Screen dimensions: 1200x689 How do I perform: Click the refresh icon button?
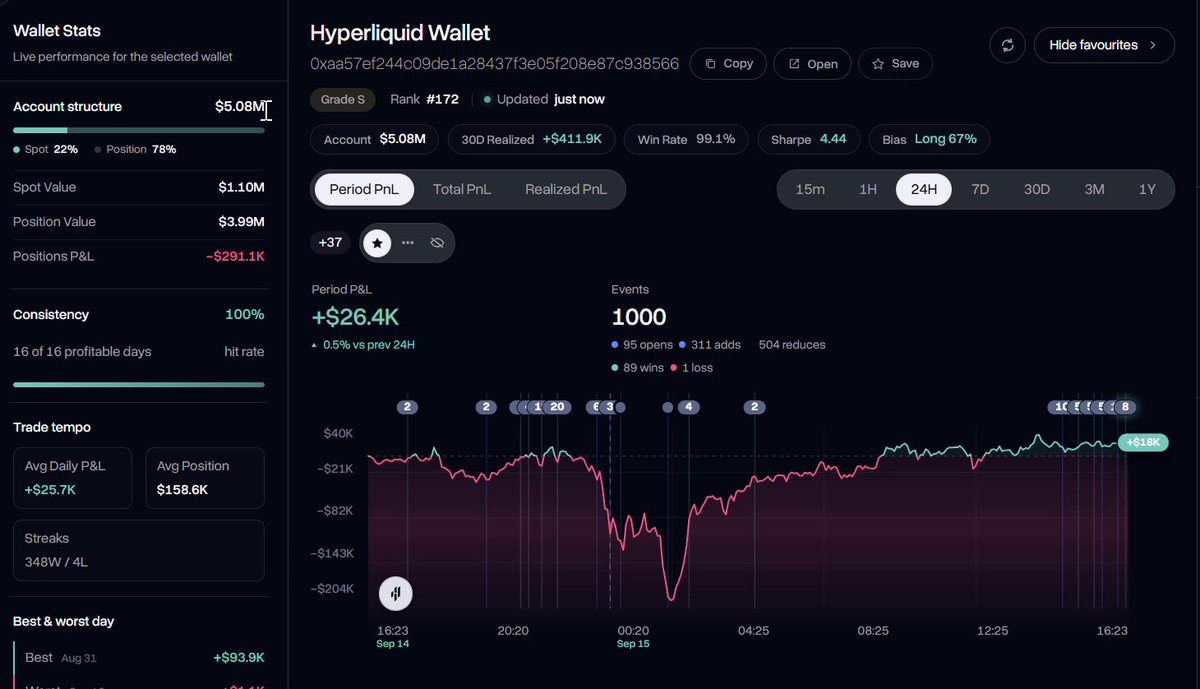click(x=1007, y=45)
